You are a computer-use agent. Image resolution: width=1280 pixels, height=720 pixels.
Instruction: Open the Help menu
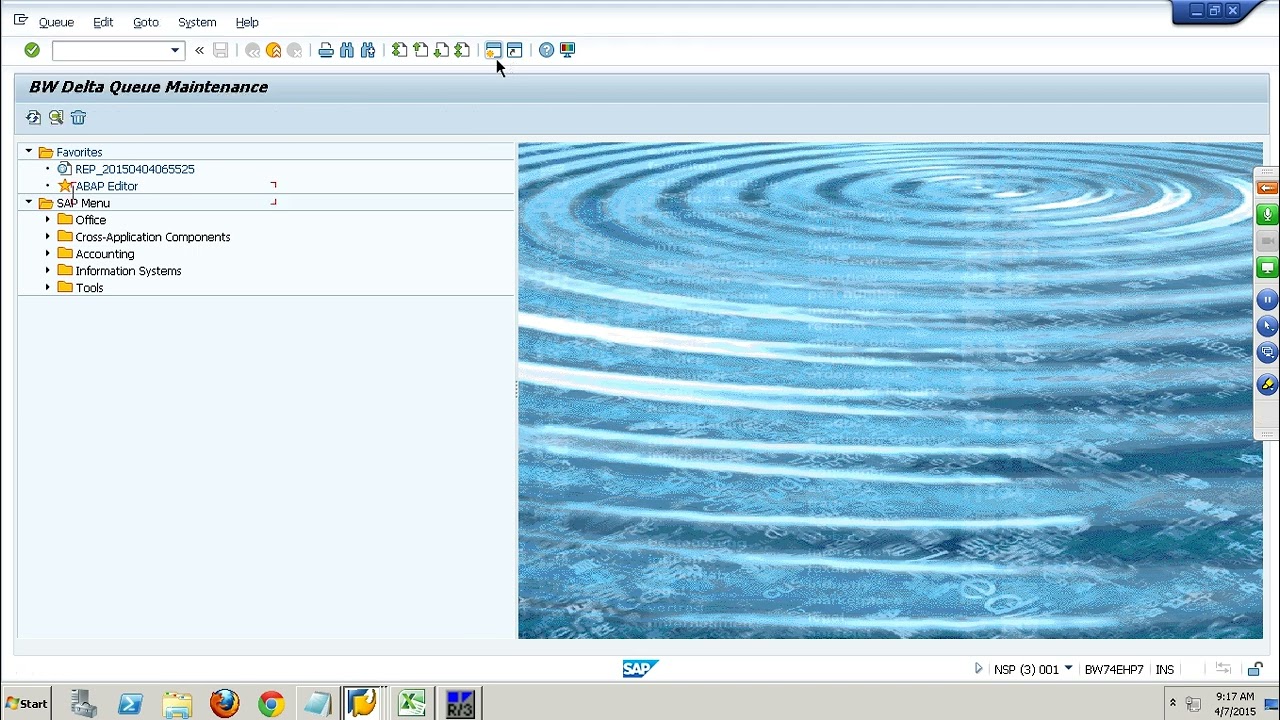(247, 22)
